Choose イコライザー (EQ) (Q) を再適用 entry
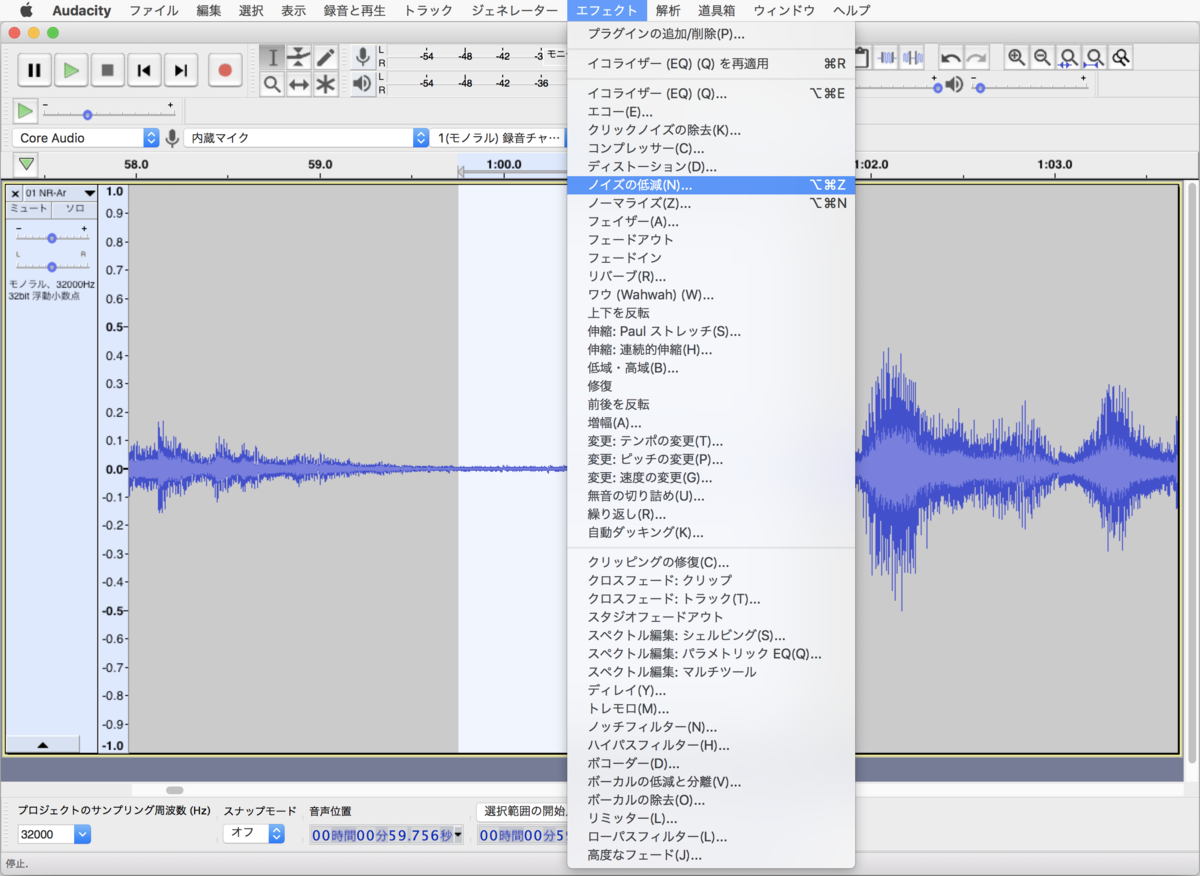 tap(711, 63)
